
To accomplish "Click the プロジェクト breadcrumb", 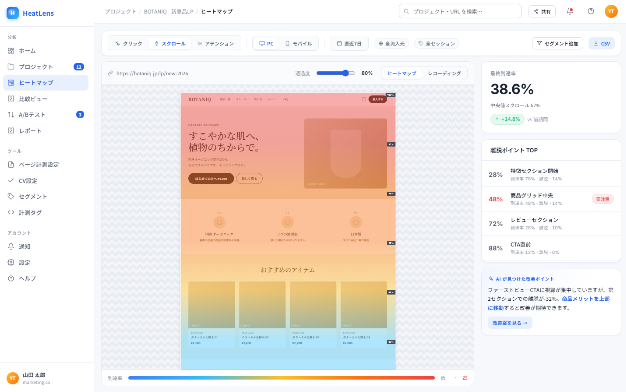I will (120, 12).
